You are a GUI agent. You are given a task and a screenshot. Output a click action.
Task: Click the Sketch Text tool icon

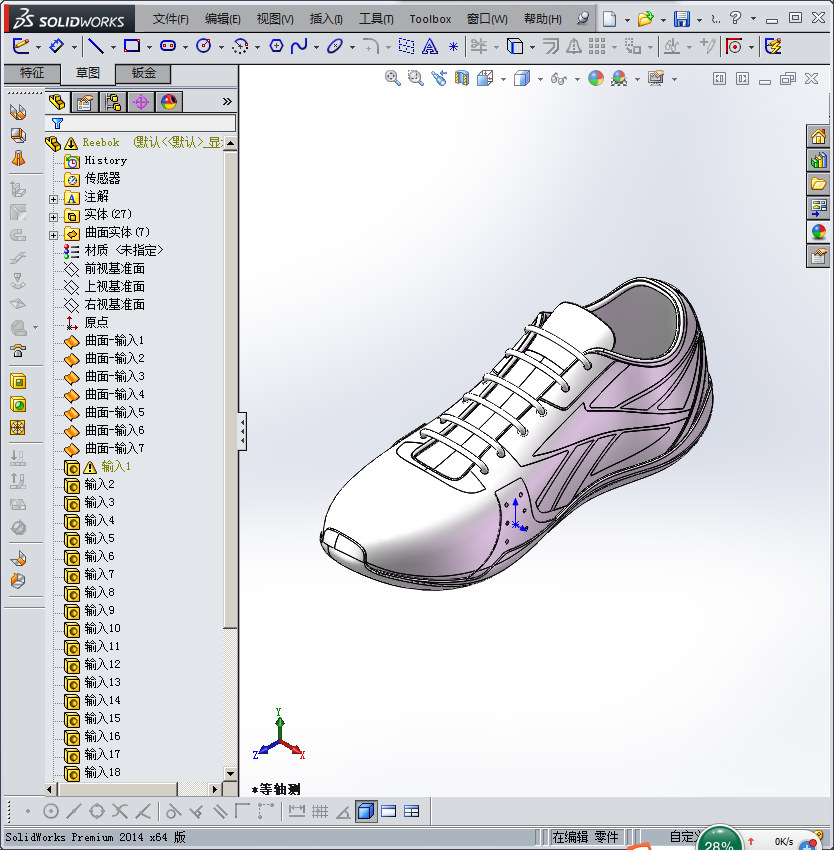point(429,46)
